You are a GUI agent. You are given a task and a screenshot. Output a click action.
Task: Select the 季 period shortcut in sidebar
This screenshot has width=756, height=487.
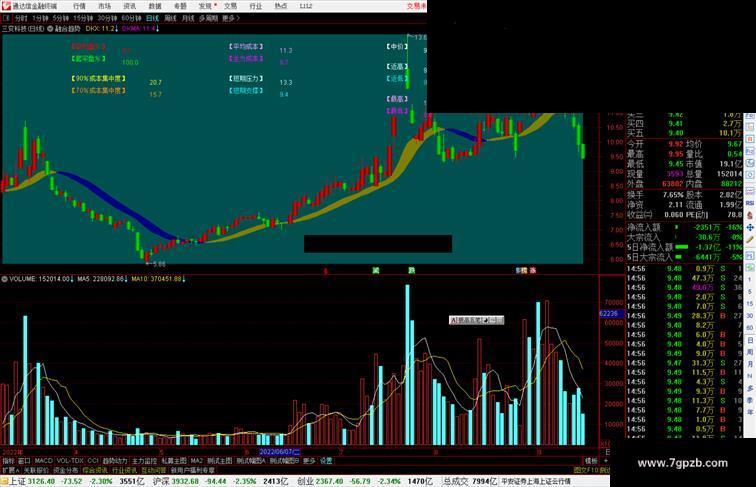[750, 400]
